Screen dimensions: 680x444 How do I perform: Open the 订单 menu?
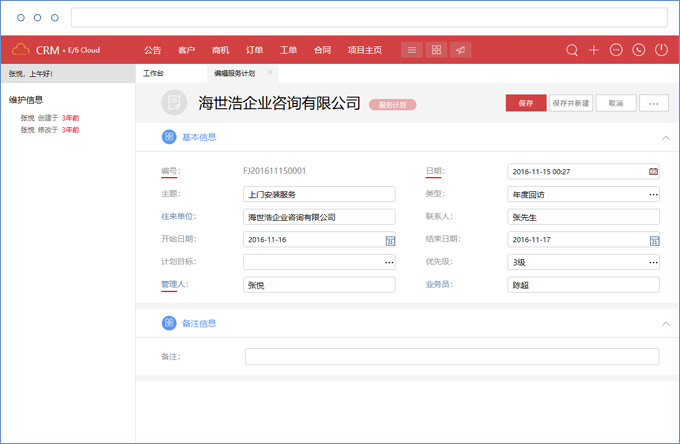coord(254,50)
